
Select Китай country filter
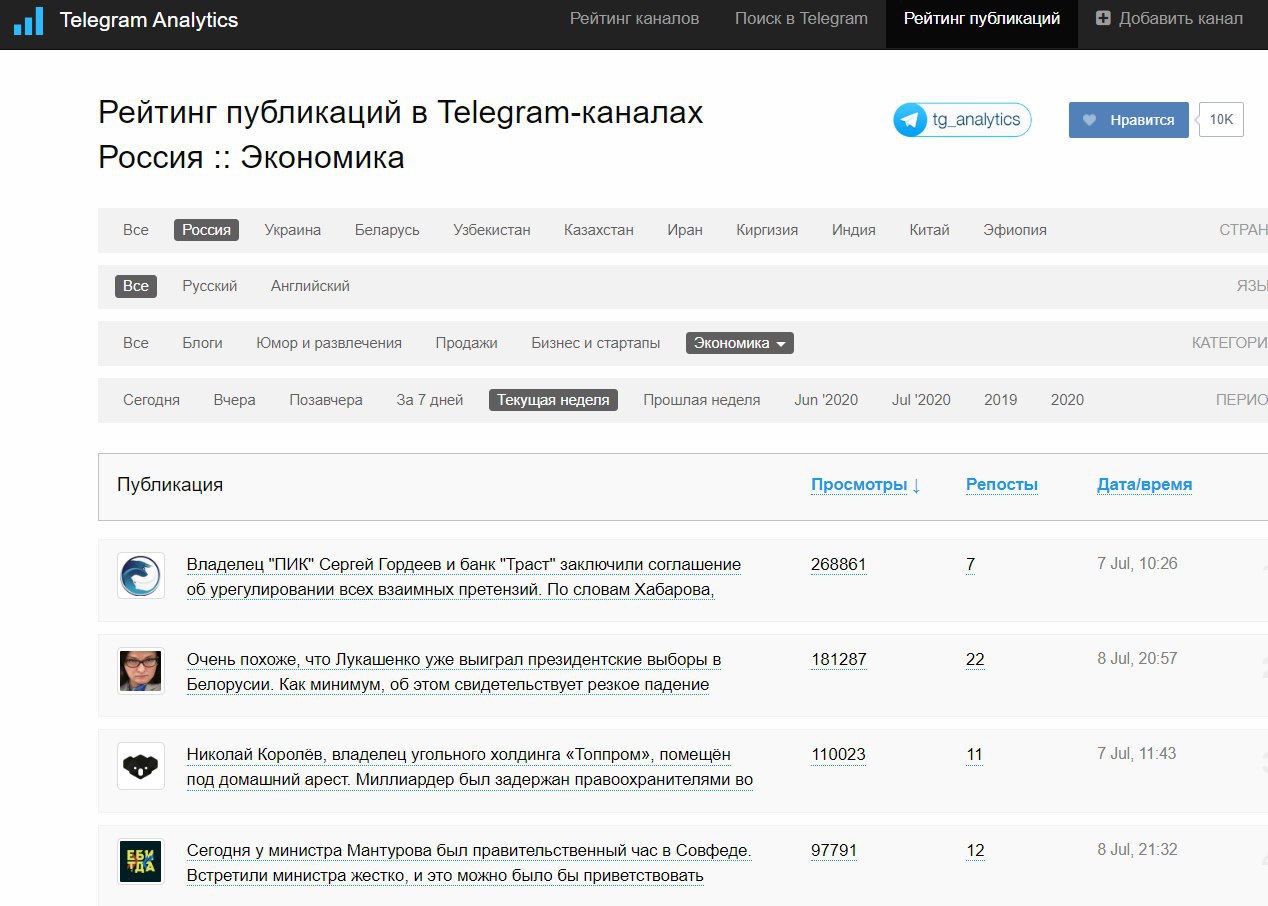coord(929,230)
